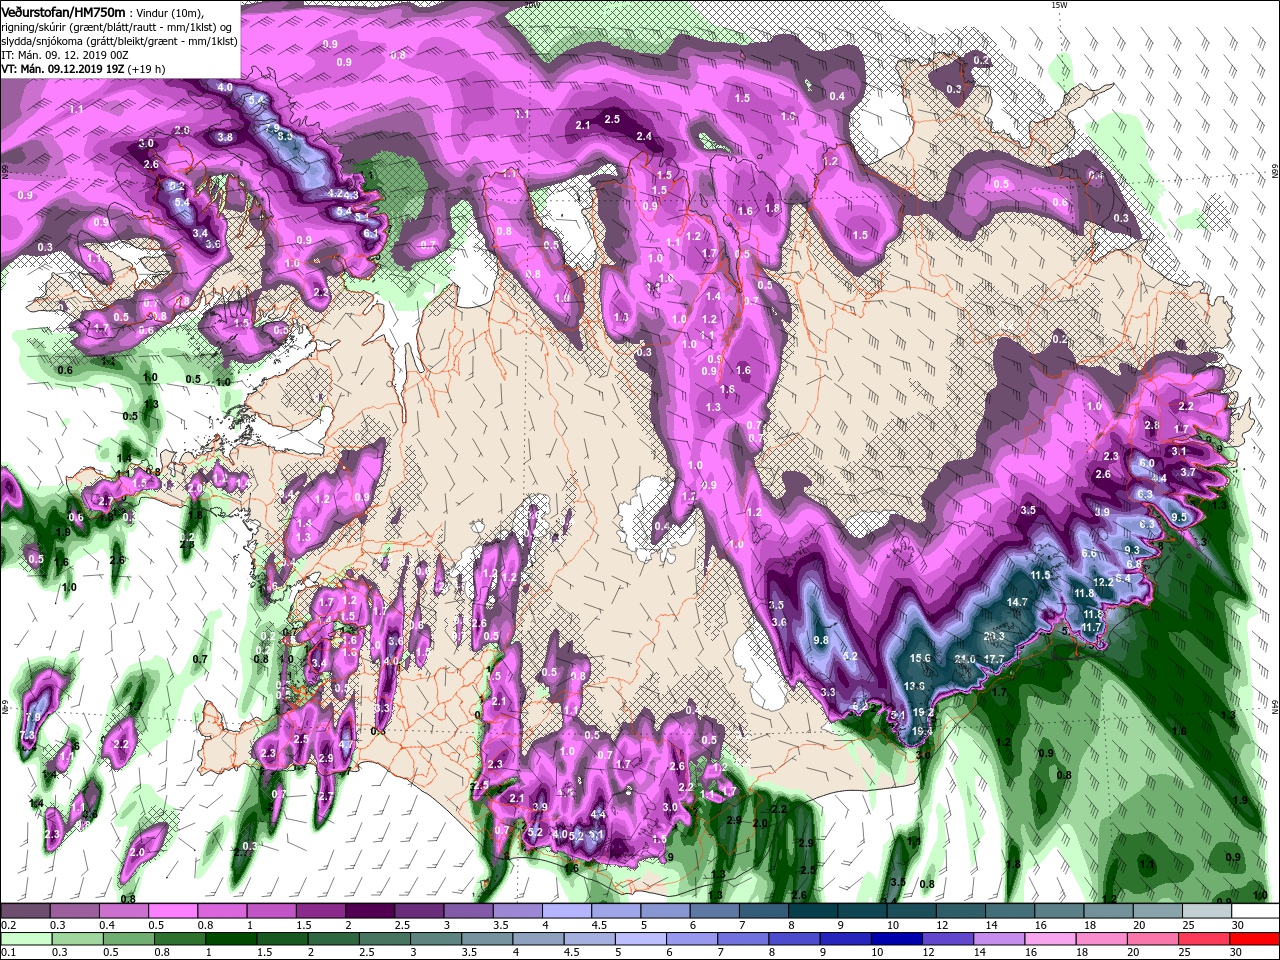1280x960 pixels.
Task: Click the 20.3 precipitation value
Action: (x=994, y=635)
